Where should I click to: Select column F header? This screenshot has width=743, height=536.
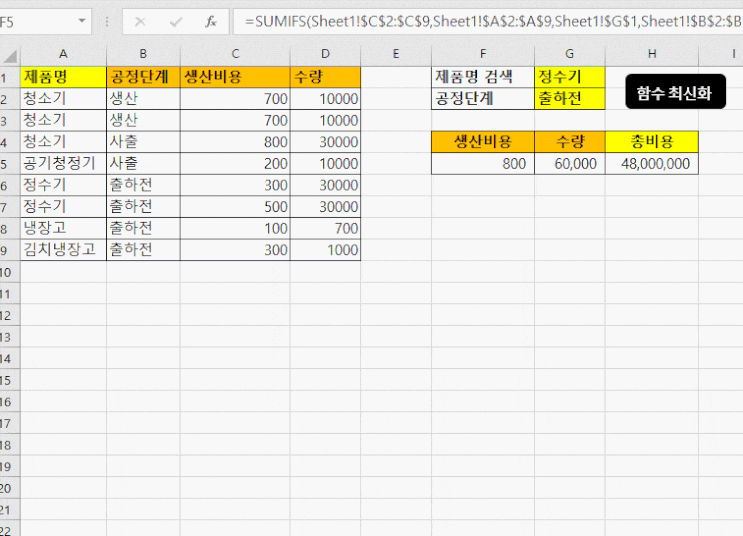pyautogui.click(x=483, y=54)
